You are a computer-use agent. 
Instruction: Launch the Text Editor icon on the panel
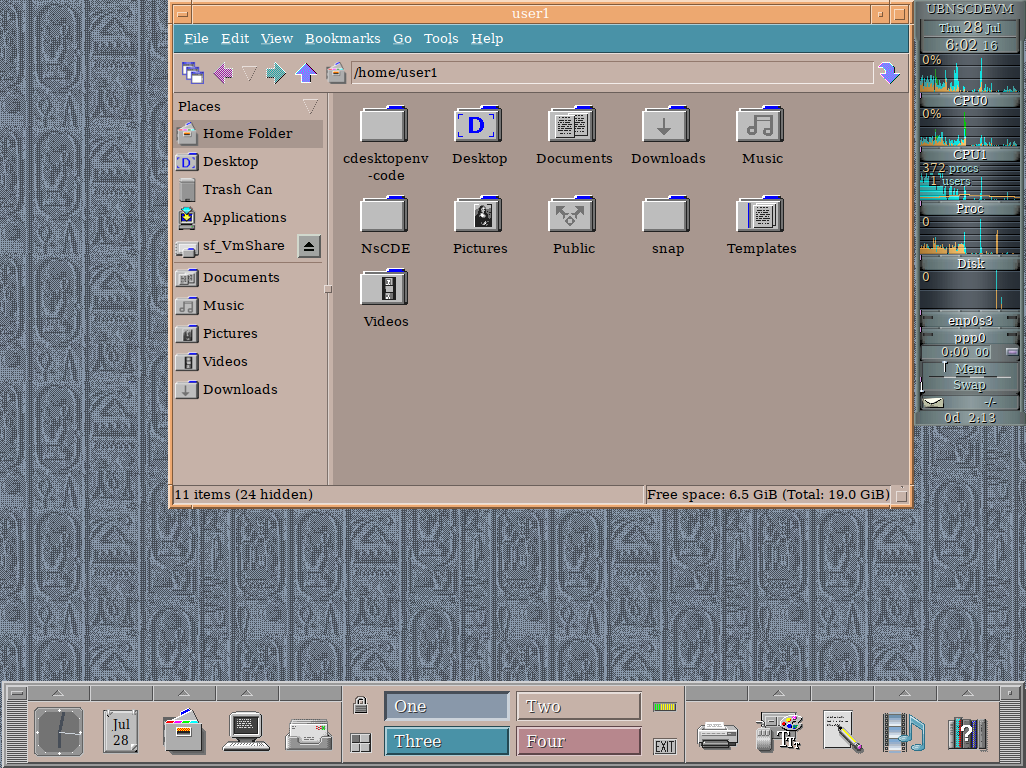pyautogui.click(x=841, y=732)
